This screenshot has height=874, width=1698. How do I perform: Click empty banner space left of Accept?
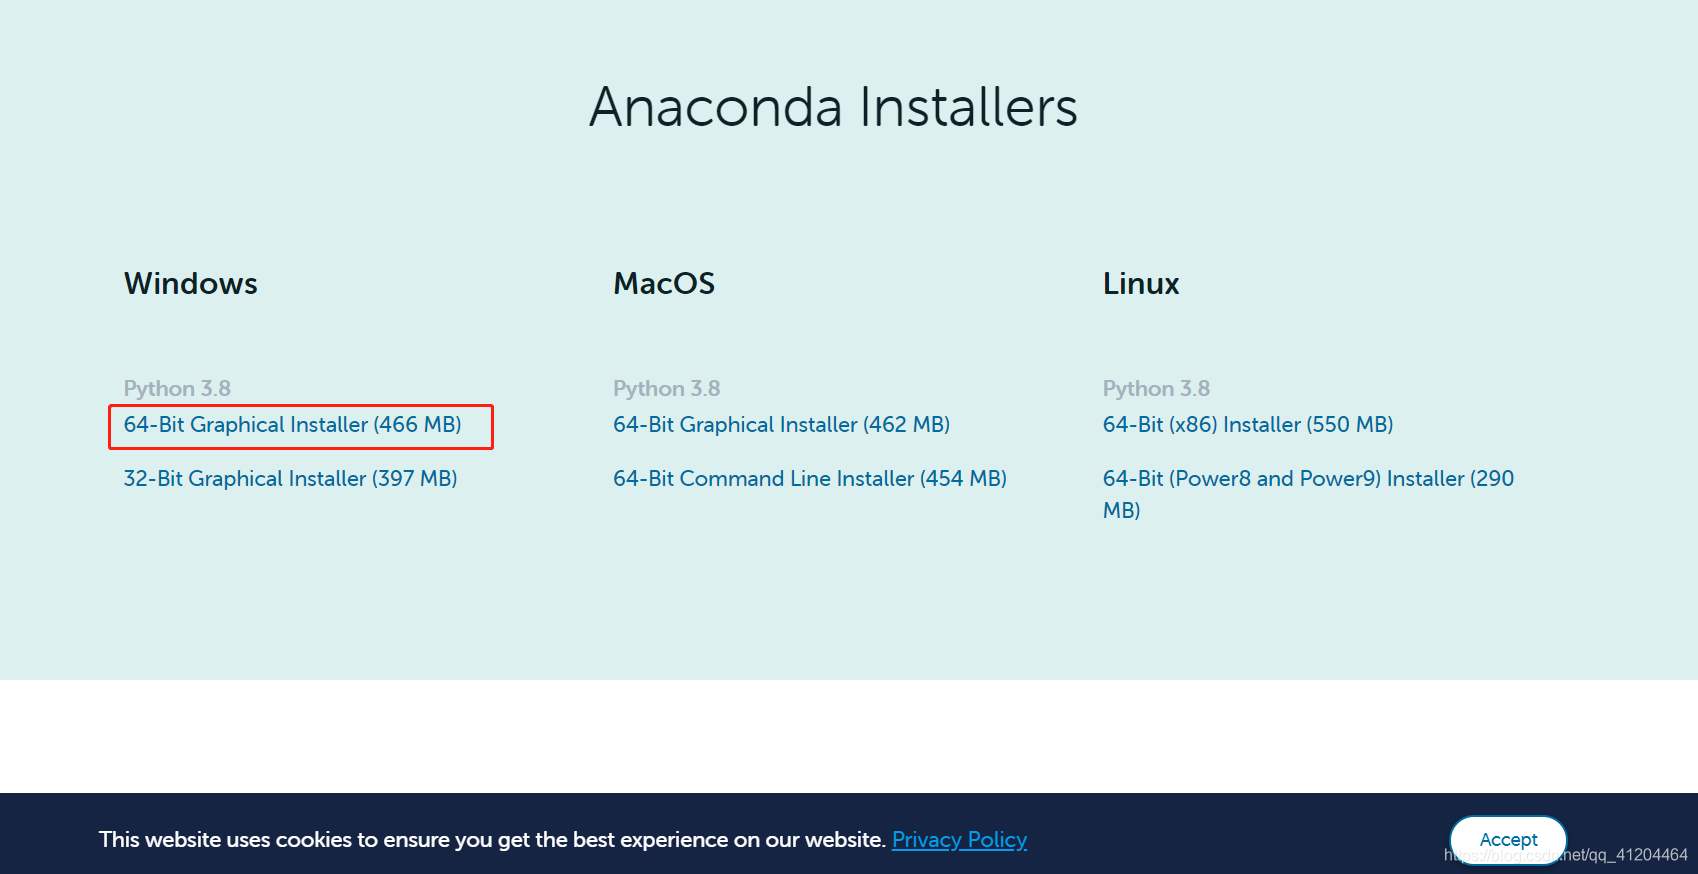1240,840
